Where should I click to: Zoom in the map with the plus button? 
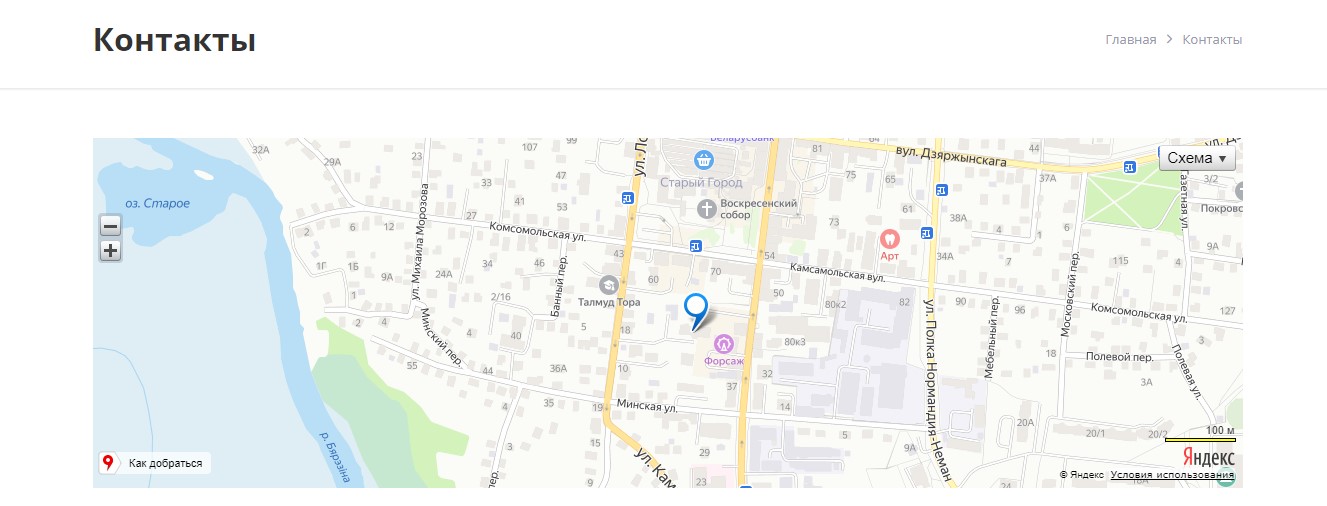point(110,251)
